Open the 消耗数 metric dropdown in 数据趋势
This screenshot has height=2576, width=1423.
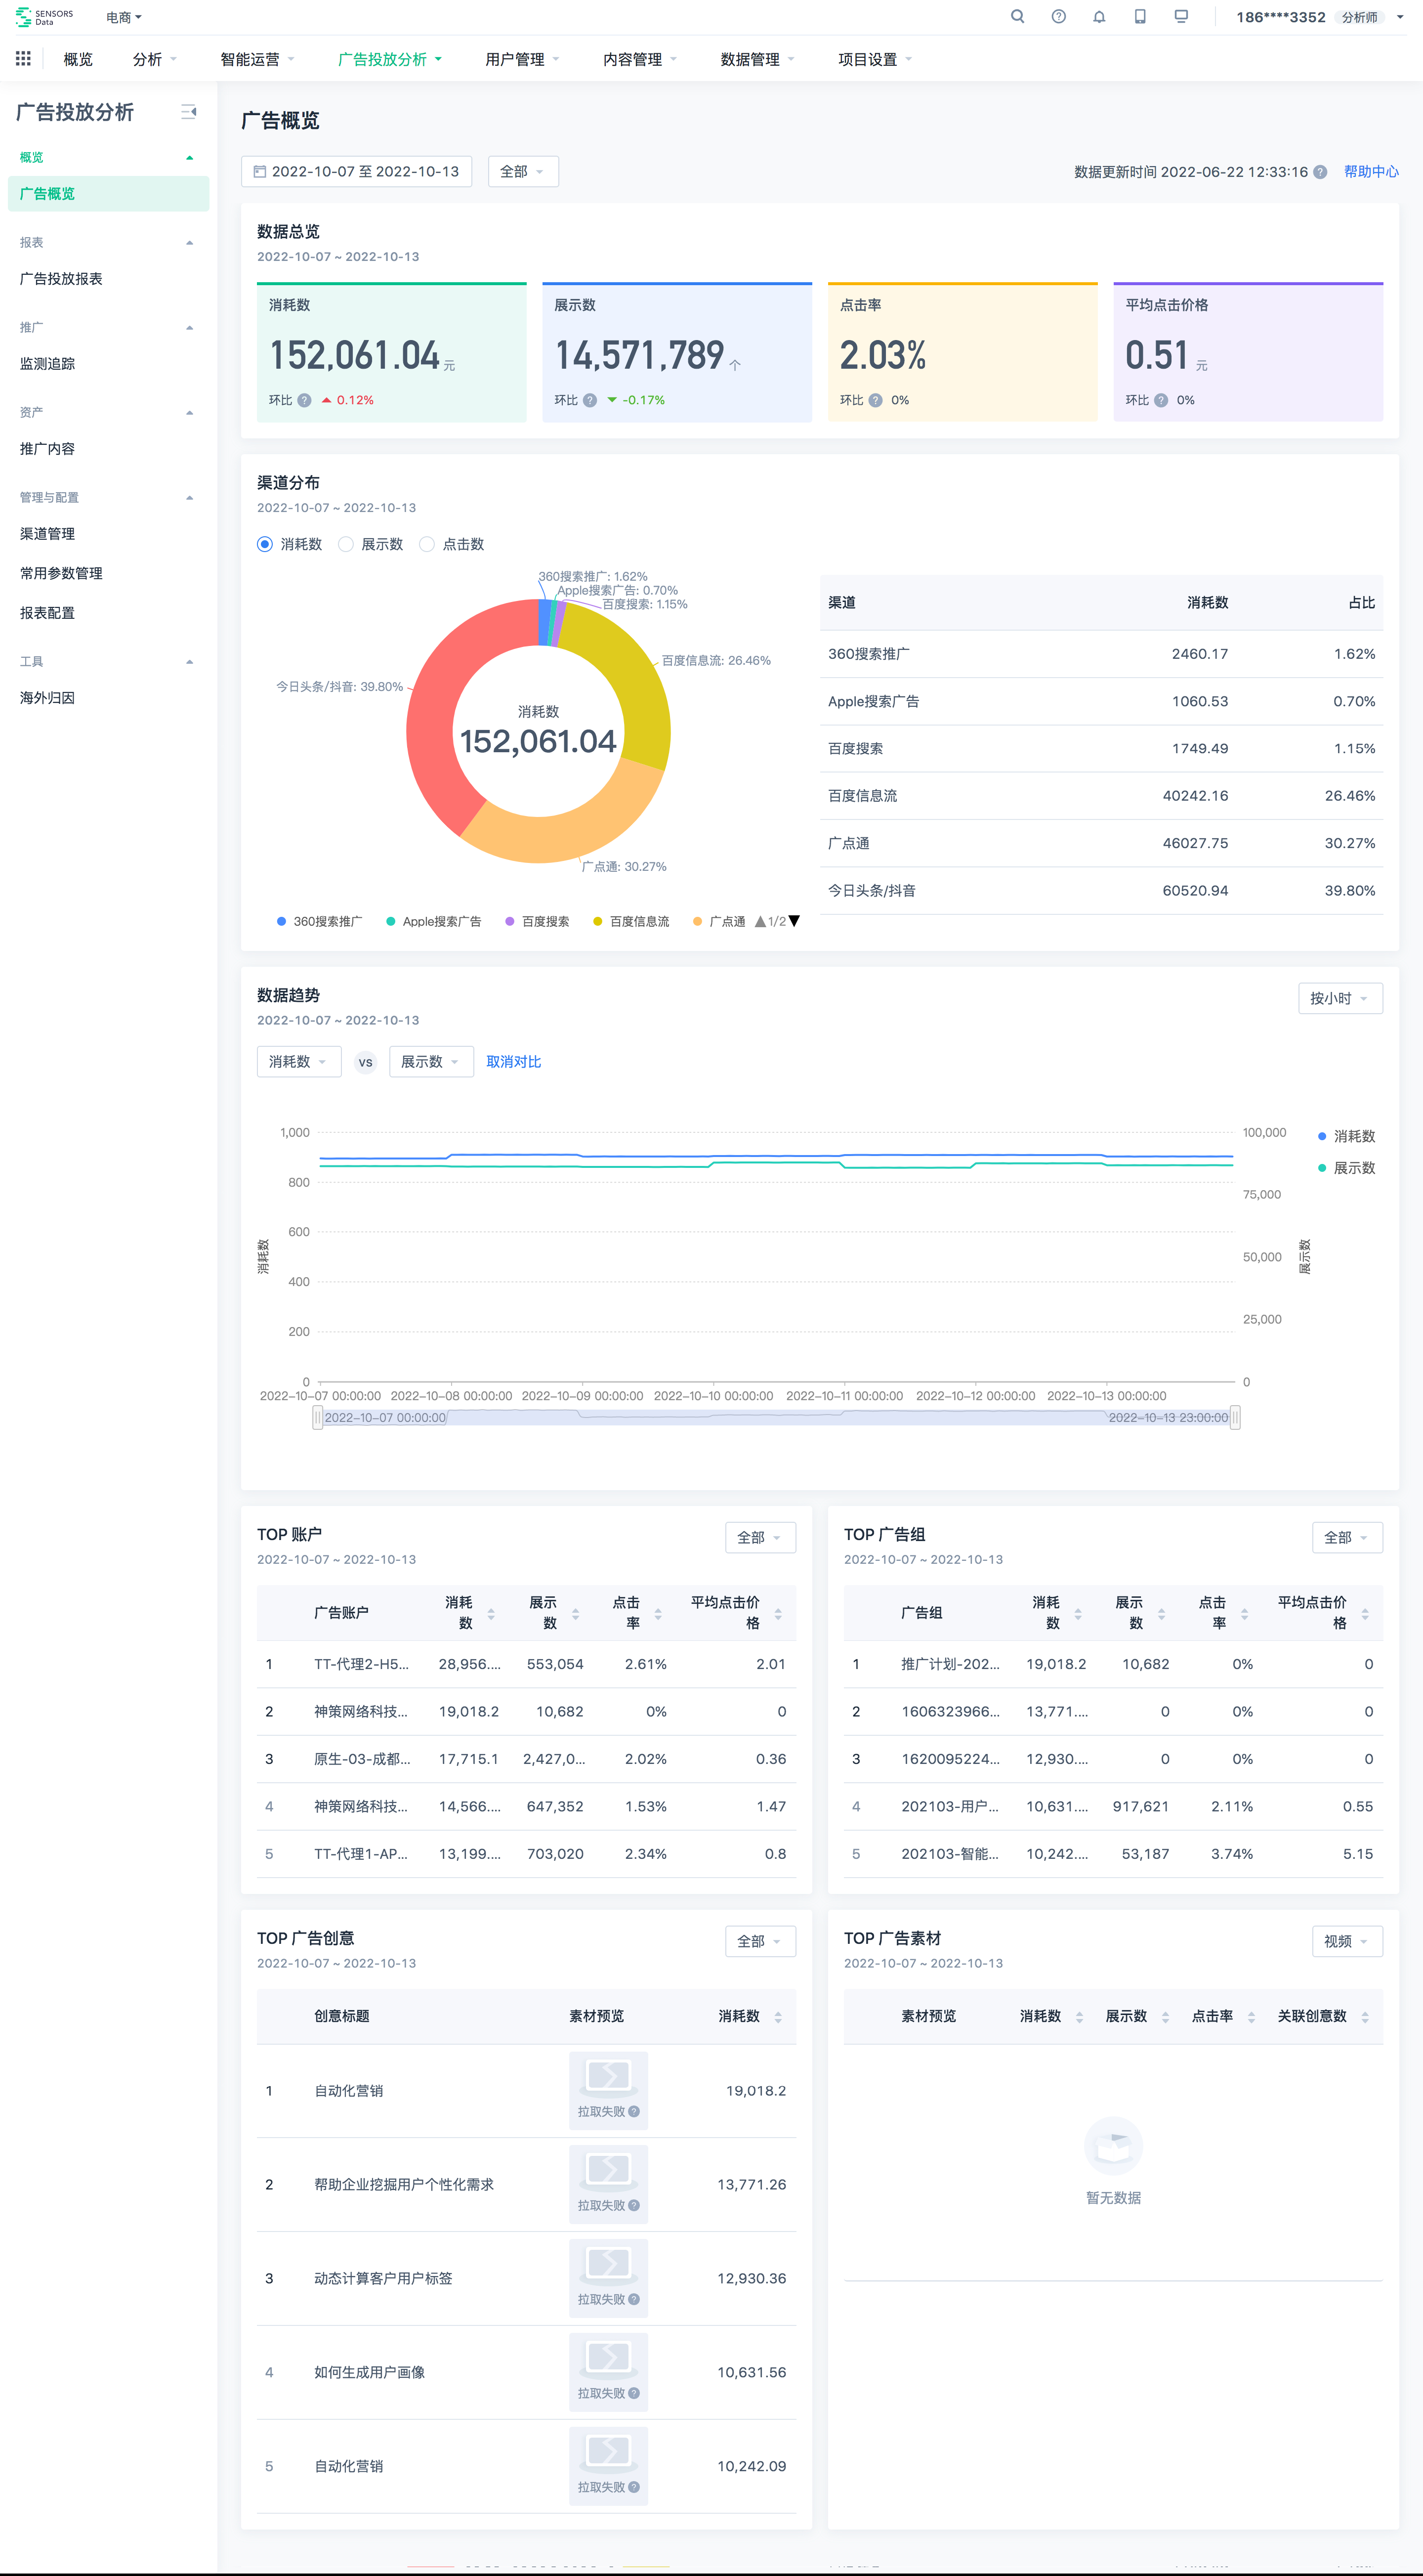tap(298, 1061)
